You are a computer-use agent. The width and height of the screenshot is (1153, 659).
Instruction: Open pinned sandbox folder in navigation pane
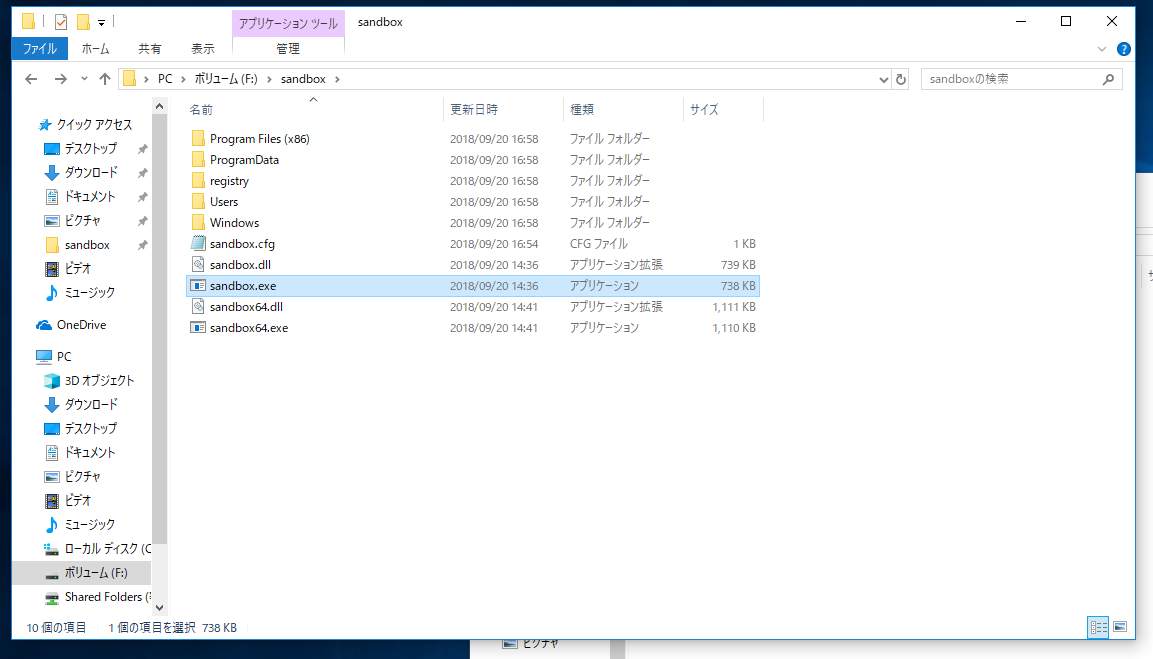87,245
